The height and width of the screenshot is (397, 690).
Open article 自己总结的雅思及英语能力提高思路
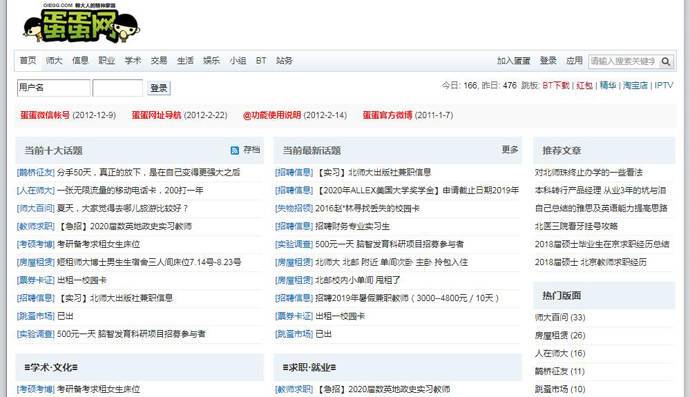click(601, 208)
